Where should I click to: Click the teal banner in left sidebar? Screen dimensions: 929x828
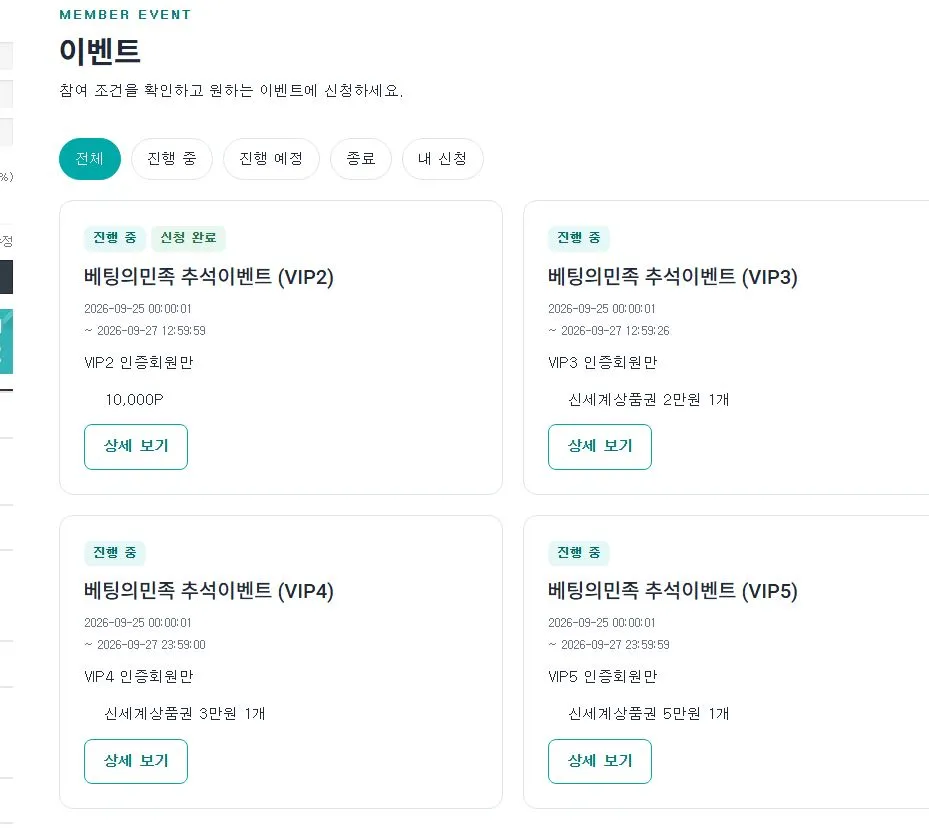pyautogui.click(x=6, y=341)
